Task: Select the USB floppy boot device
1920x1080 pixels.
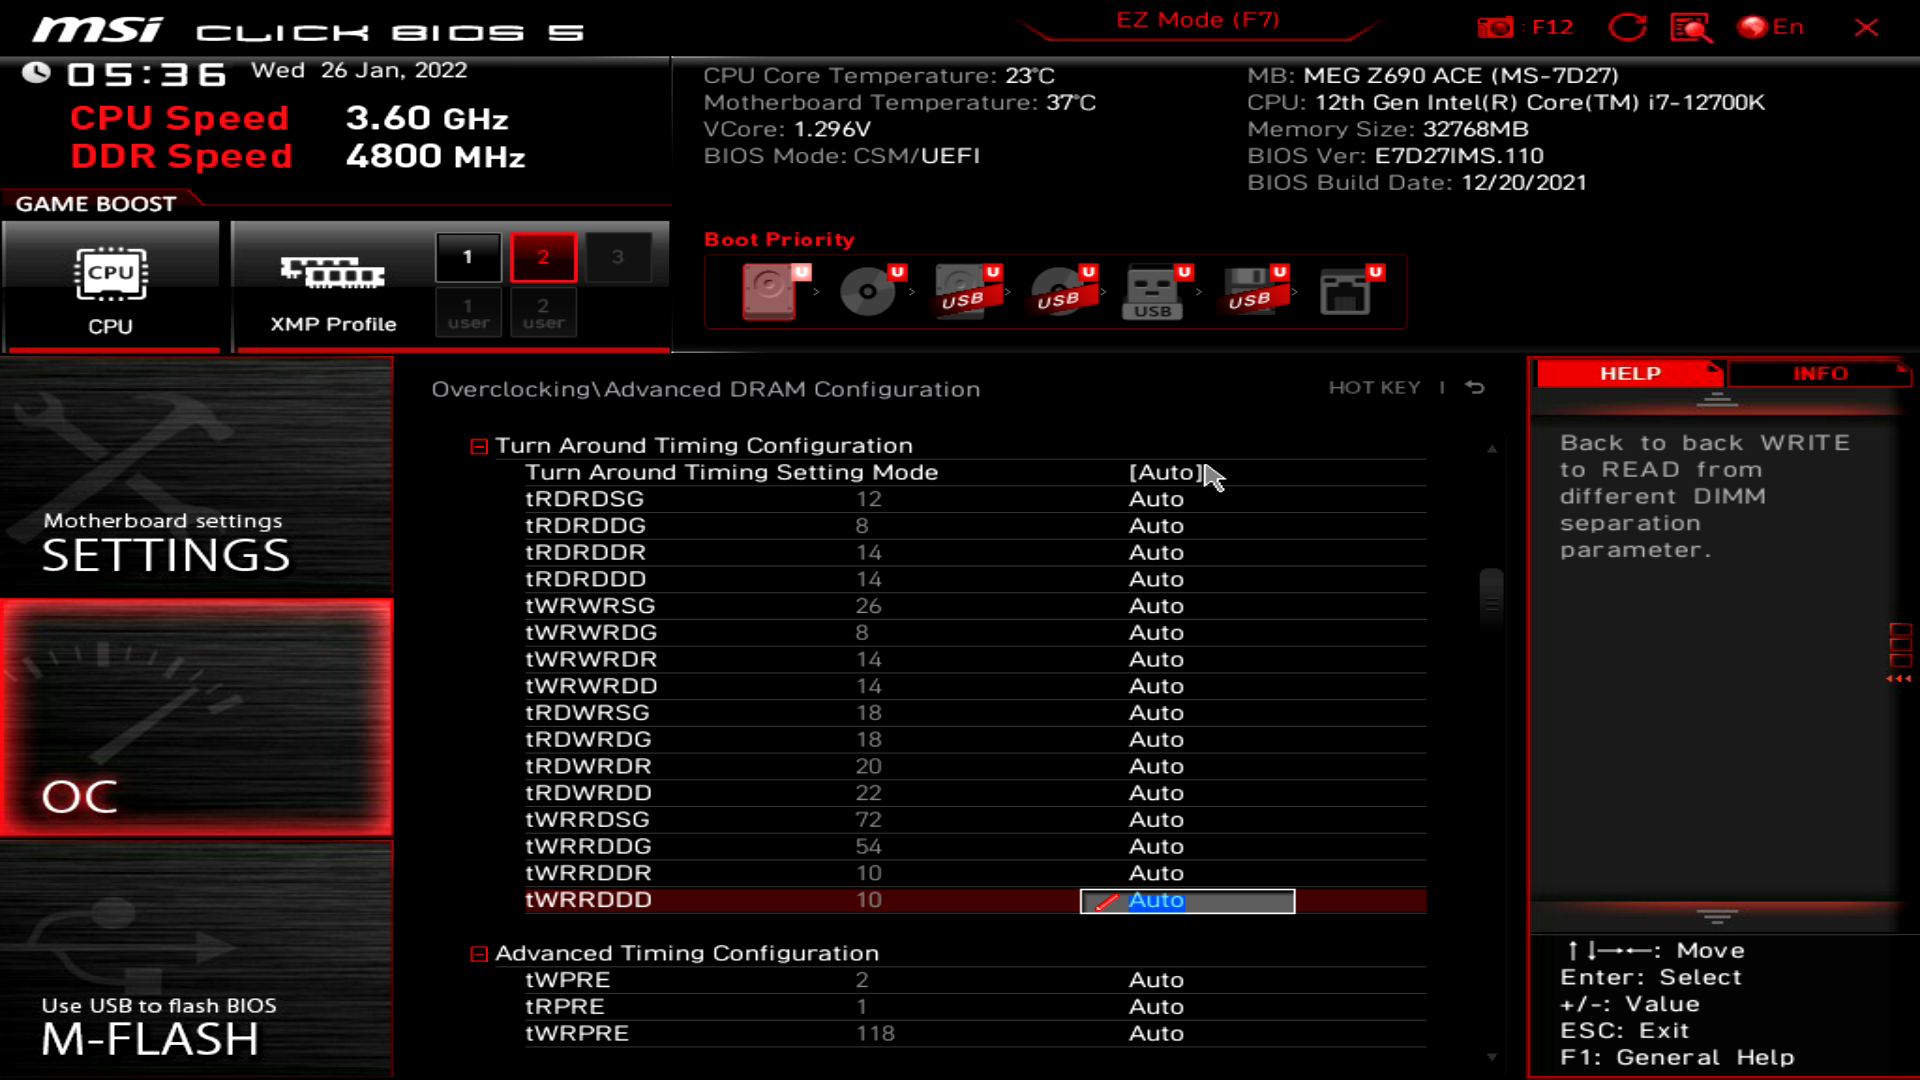Action: (x=1254, y=291)
